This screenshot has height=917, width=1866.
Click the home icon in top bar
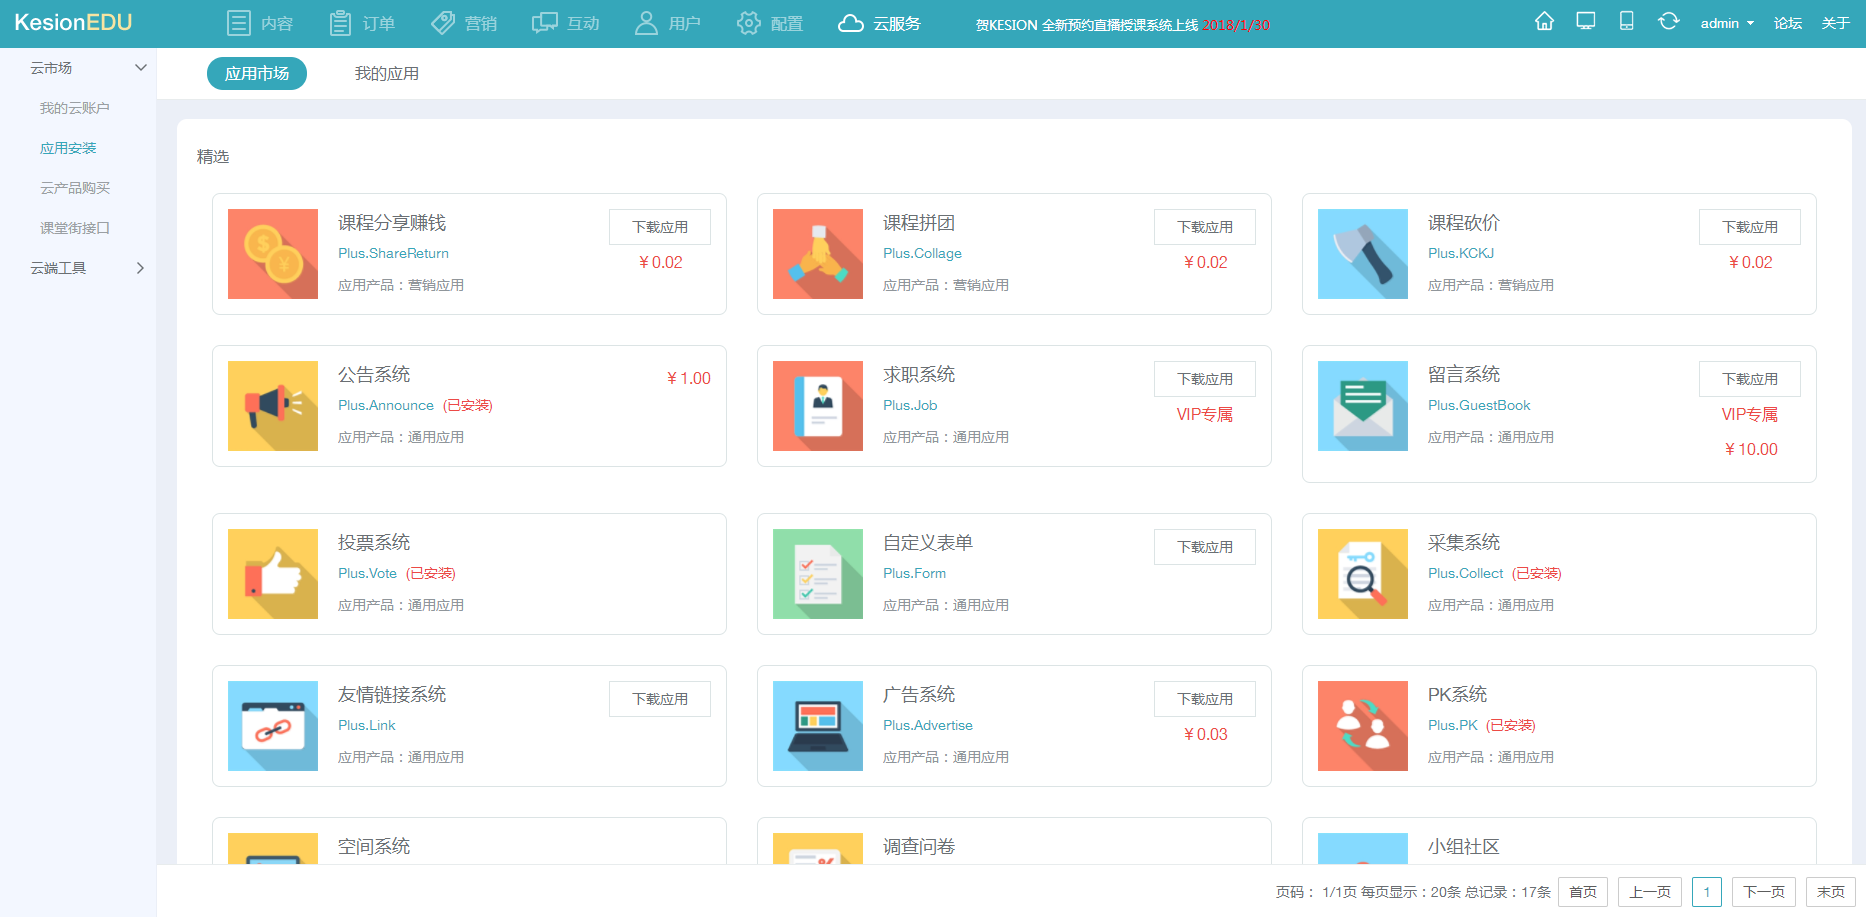(x=1544, y=22)
